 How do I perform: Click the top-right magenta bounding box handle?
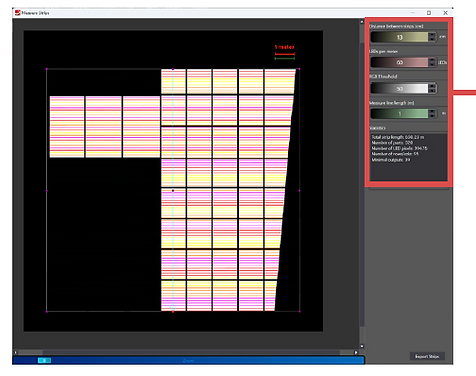click(299, 69)
